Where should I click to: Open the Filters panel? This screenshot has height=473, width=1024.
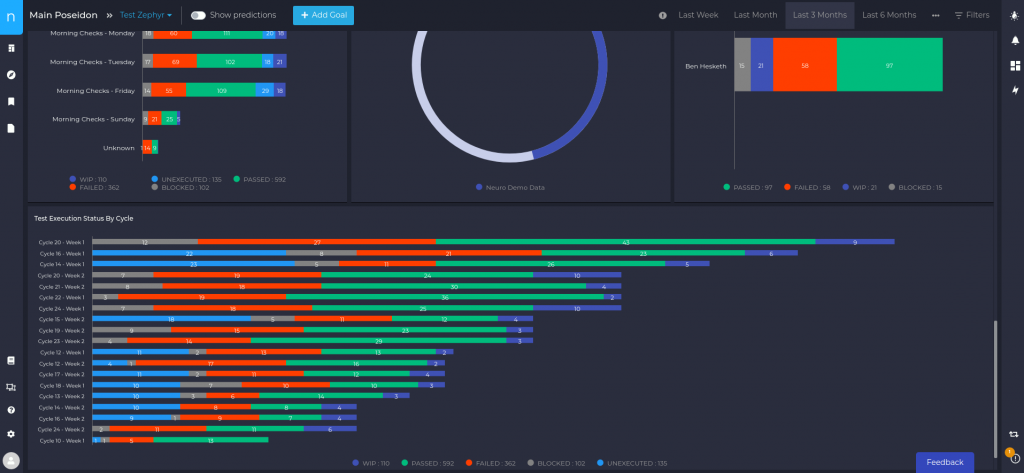(972, 15)
